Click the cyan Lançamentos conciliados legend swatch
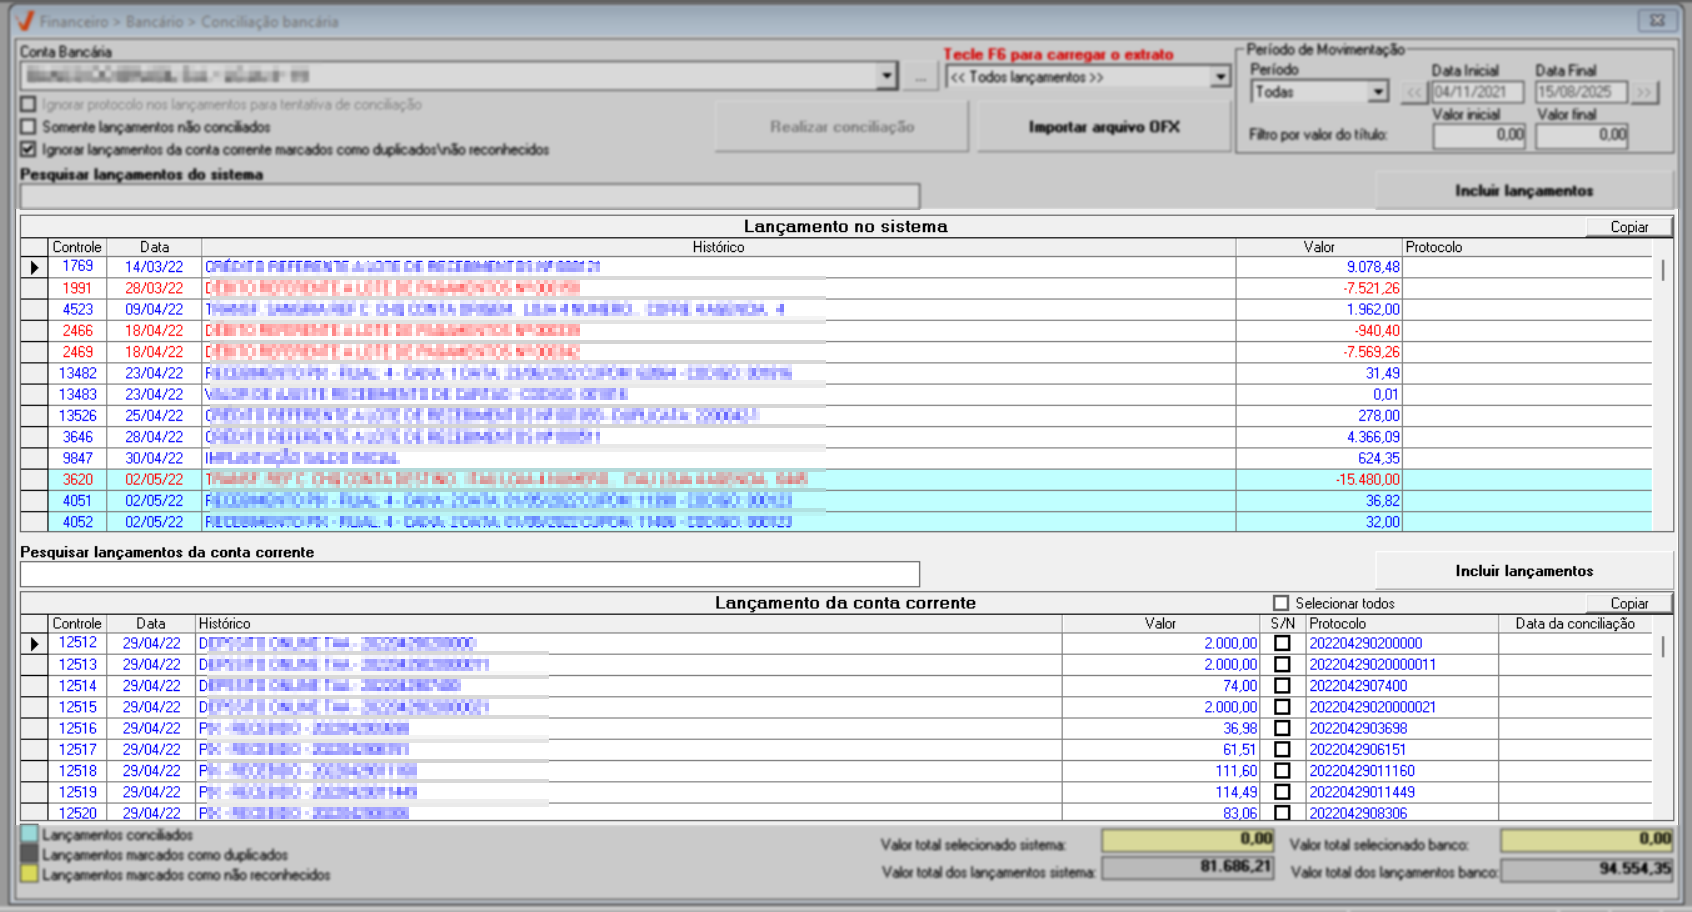 click(x=29, y=834)
